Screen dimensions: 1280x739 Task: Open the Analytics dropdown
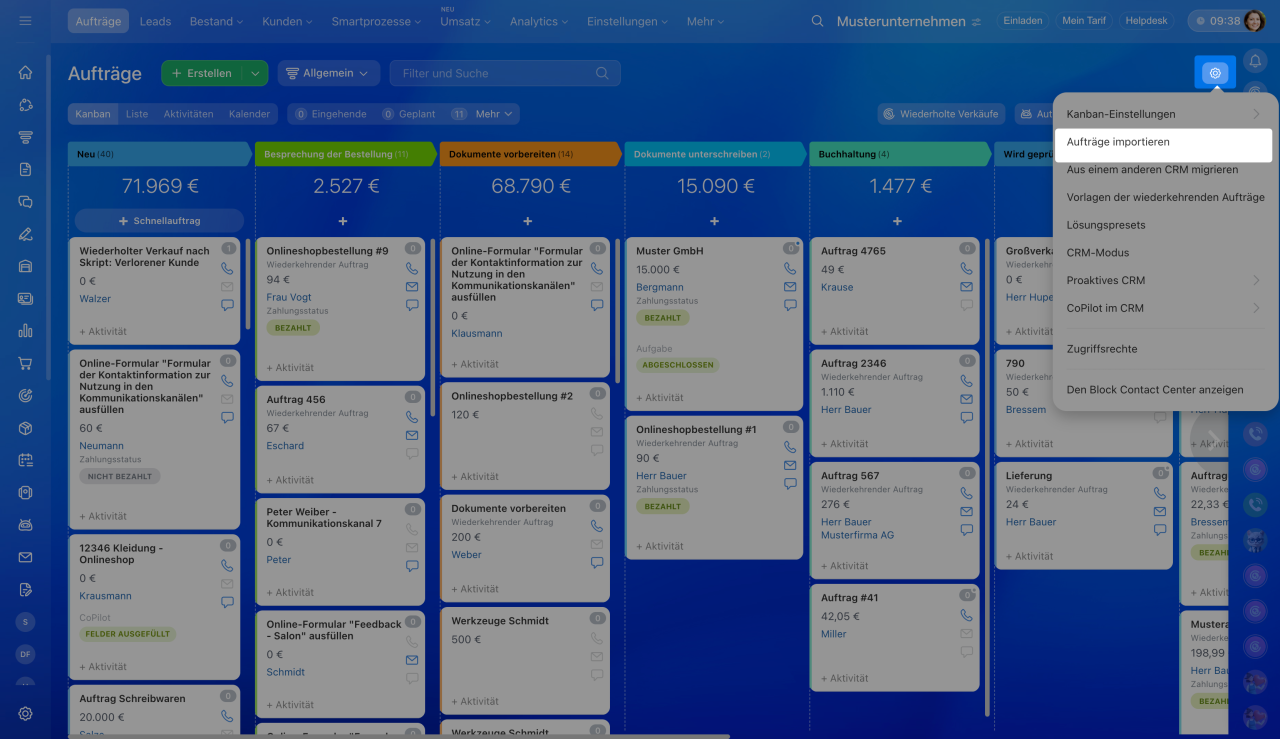[540, 21]
